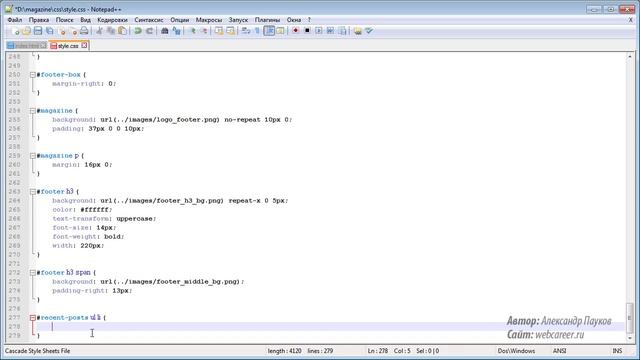The height and width of the screenshot is (360, 640).
Task: Redo edit using Redo toolbar icon
Action: pyautogui.click(x=149, y=31)
